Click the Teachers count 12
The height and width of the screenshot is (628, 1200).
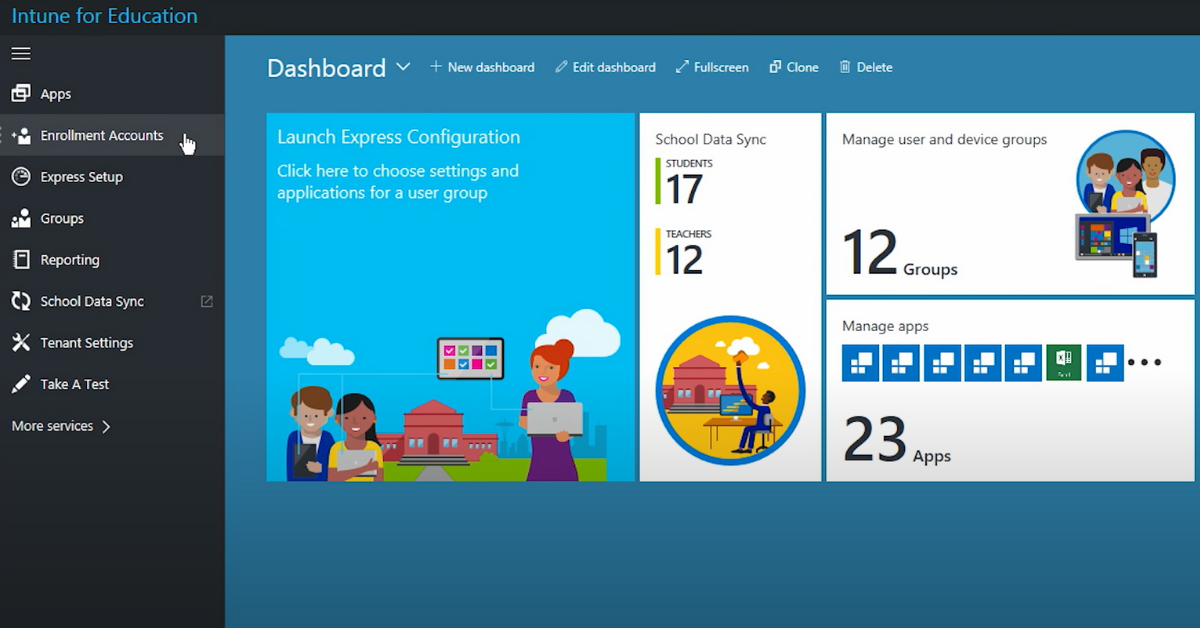click(x=684, y=259)
